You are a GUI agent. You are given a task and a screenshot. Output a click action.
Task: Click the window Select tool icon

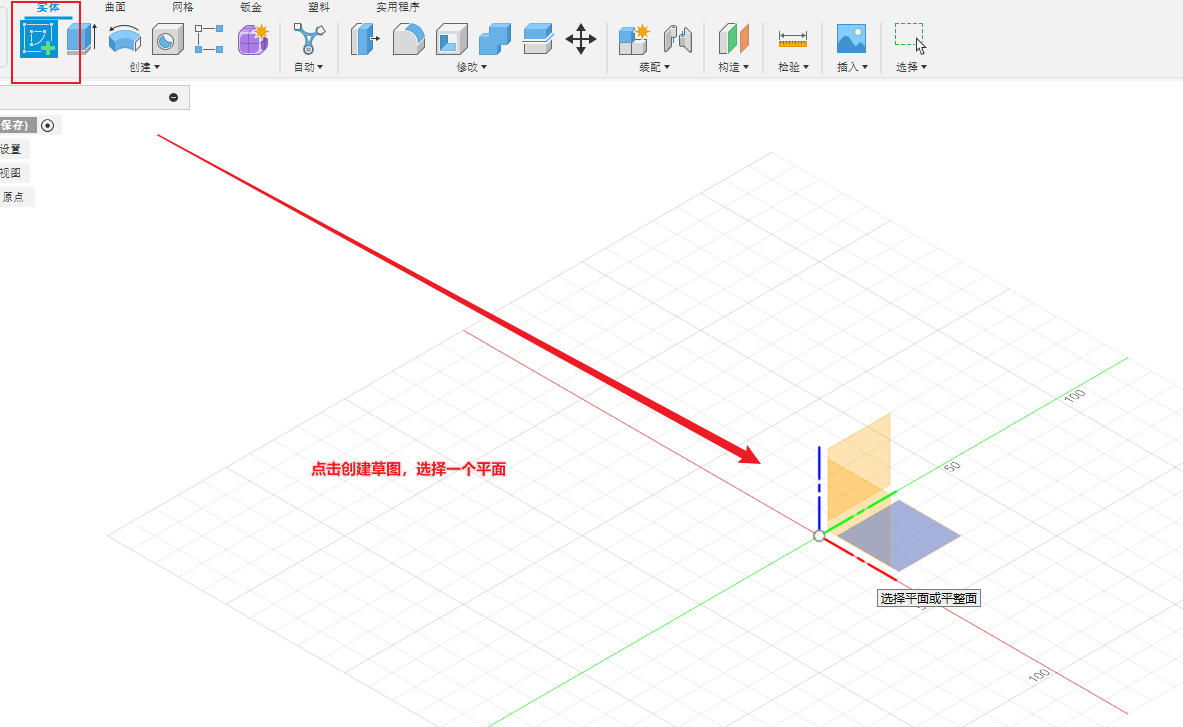click(911, 38)
